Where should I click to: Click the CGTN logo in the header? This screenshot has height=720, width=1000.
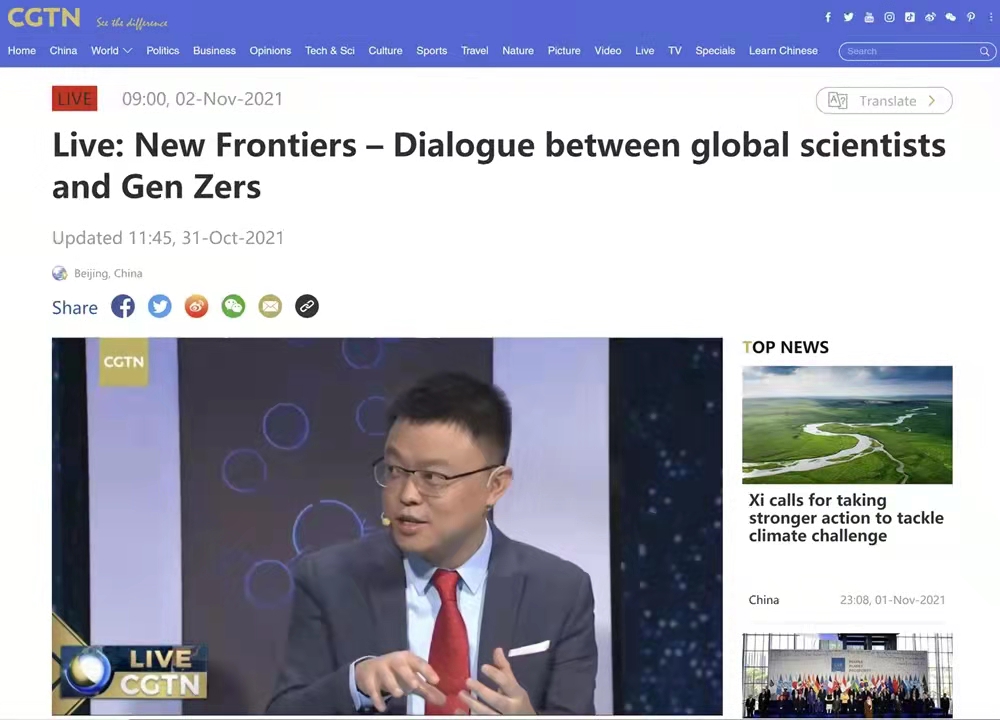pyautogui.click(x=44, y=17)
